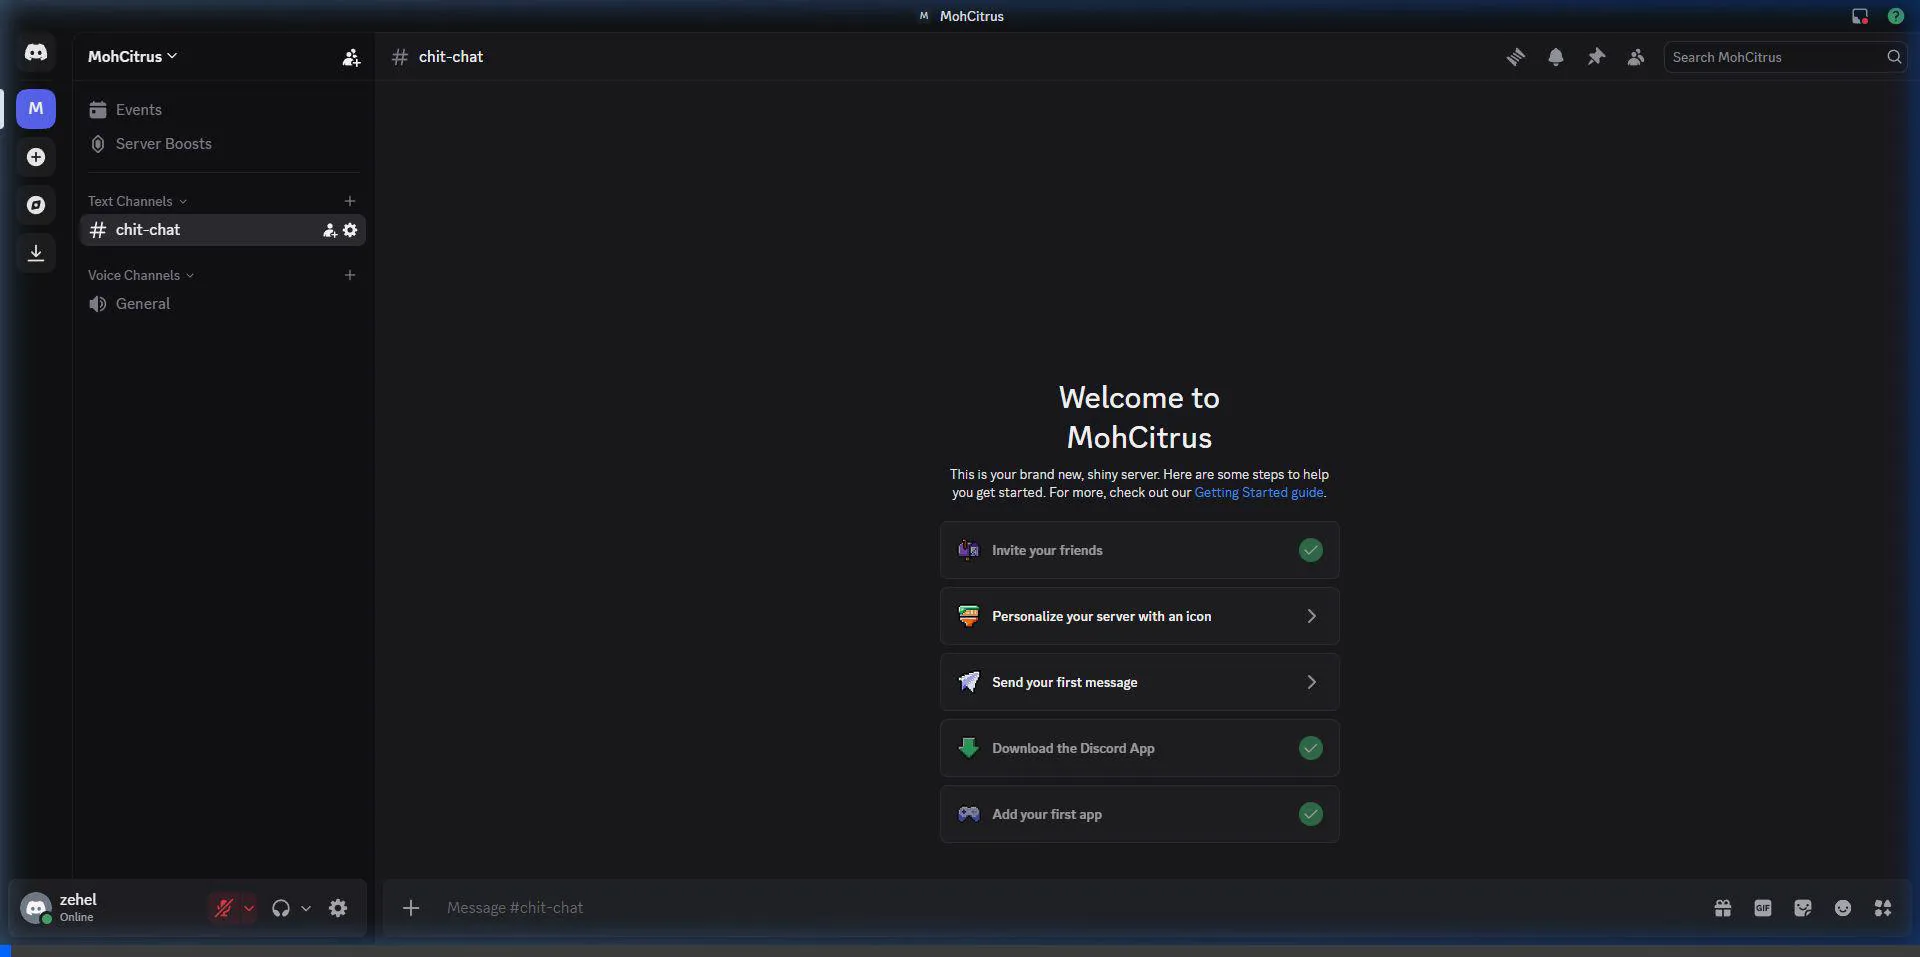Open the GIF picker

tap(1762, 908)
